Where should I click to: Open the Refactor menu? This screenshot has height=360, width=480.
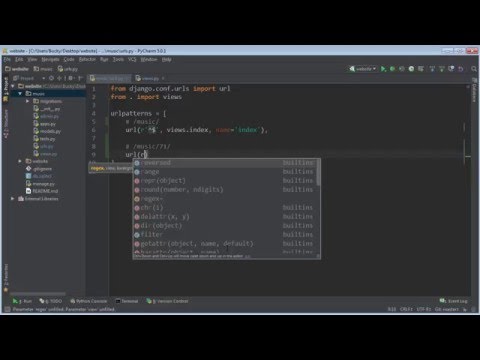click(x=87, y=59)
